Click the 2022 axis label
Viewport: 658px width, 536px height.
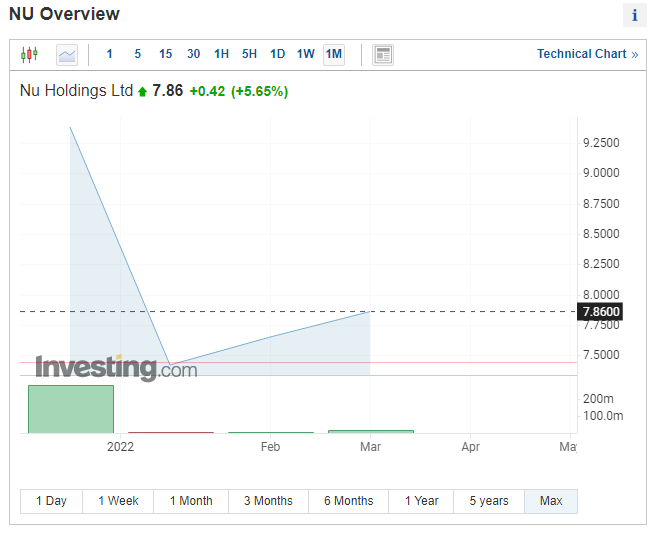click(120, 447)
